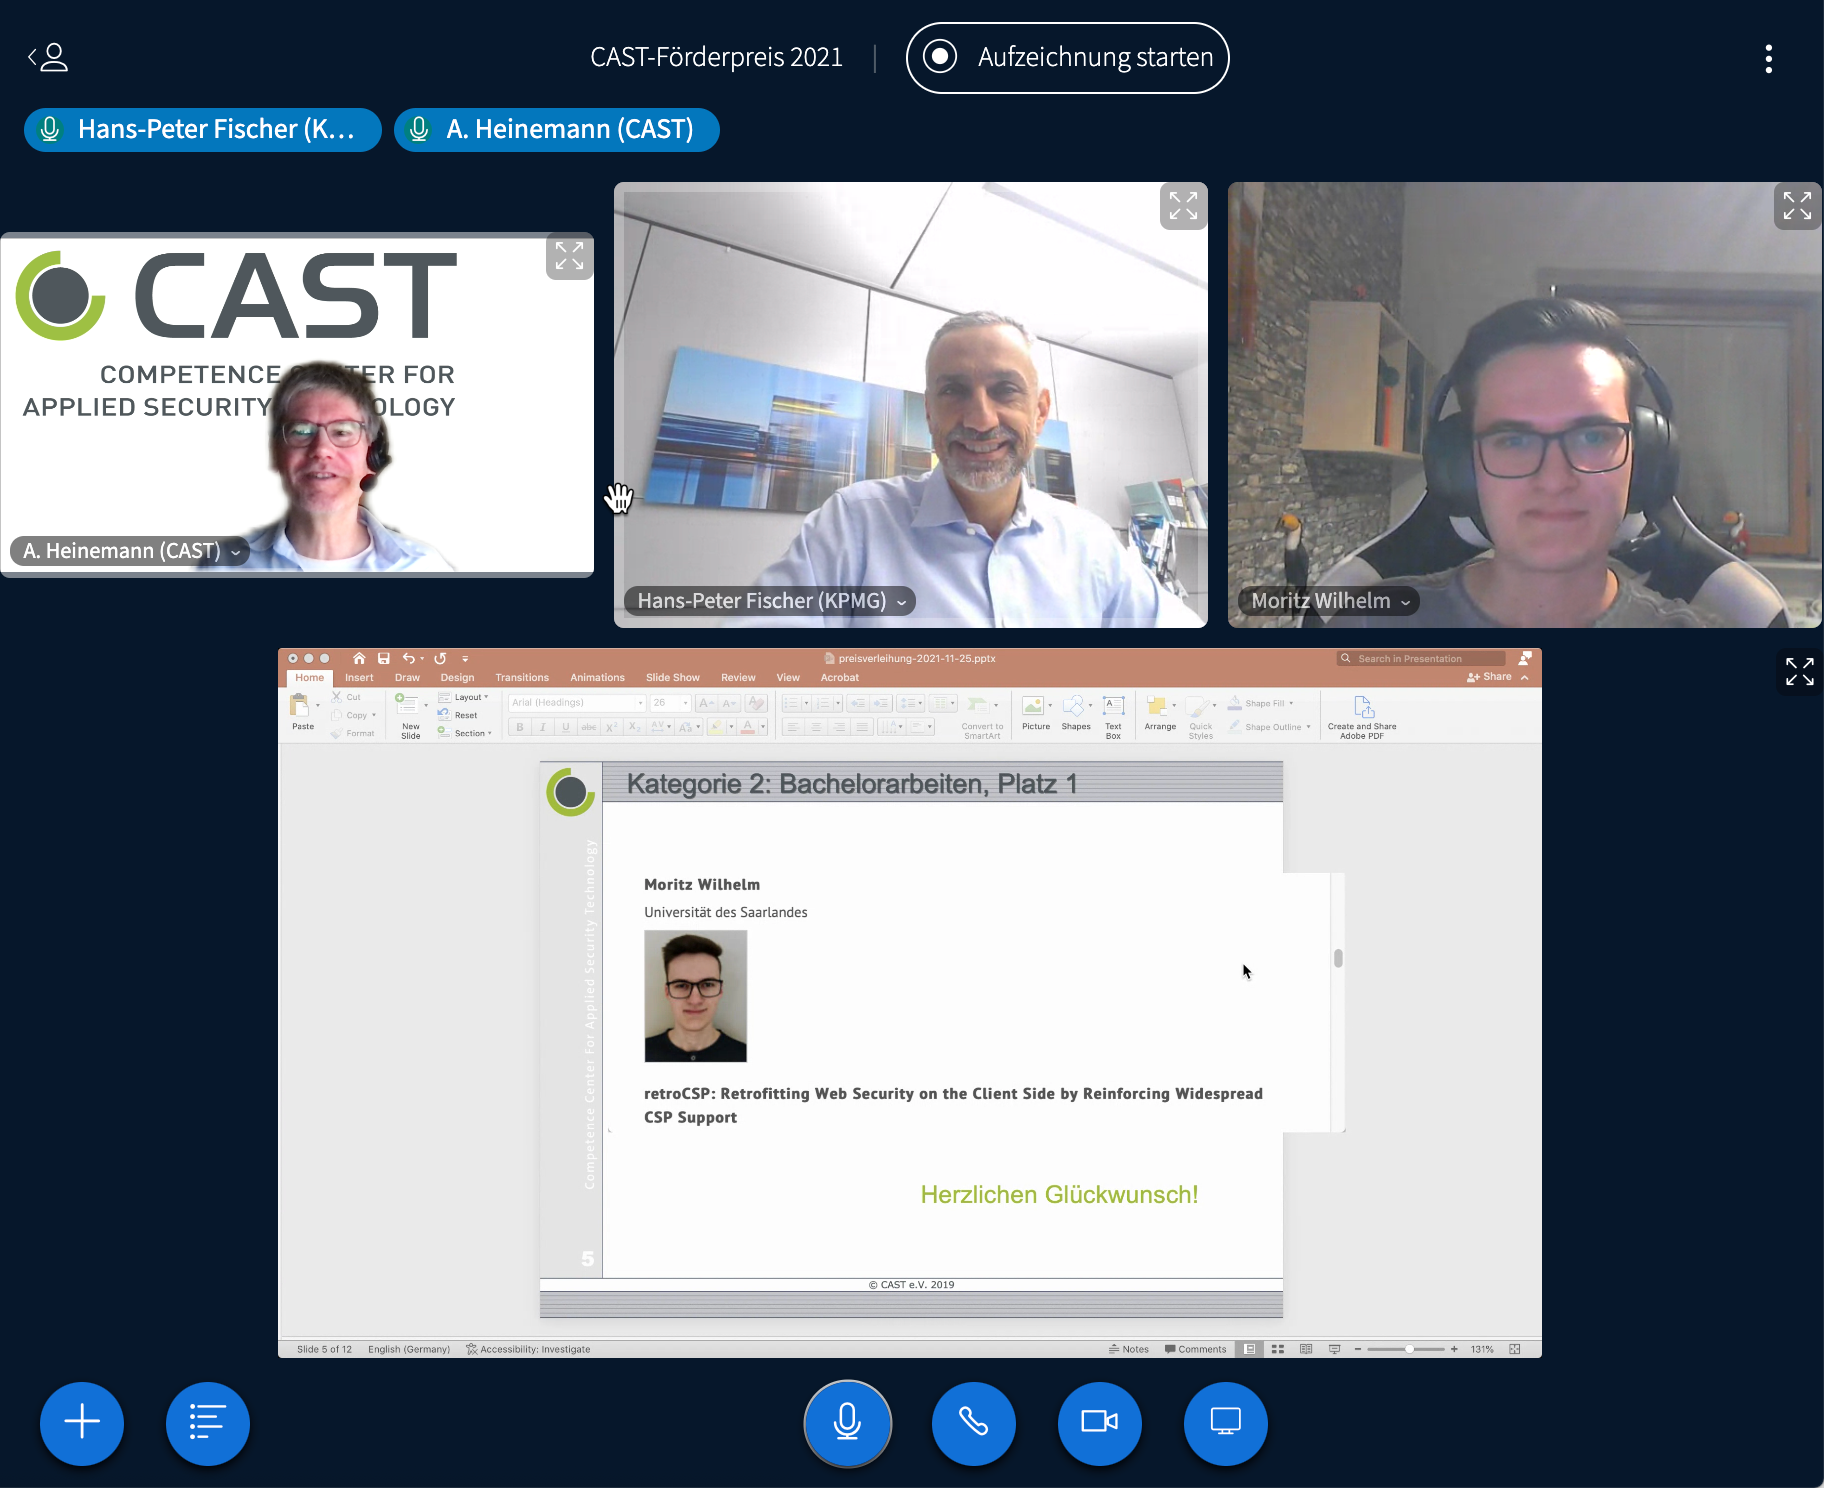Open the list menu button

(x=207, y=1422)
